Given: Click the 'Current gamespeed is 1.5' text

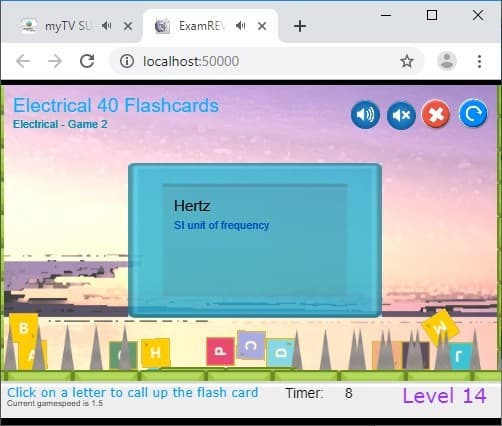Looking at the screenshot, I should tap(55, 403).
